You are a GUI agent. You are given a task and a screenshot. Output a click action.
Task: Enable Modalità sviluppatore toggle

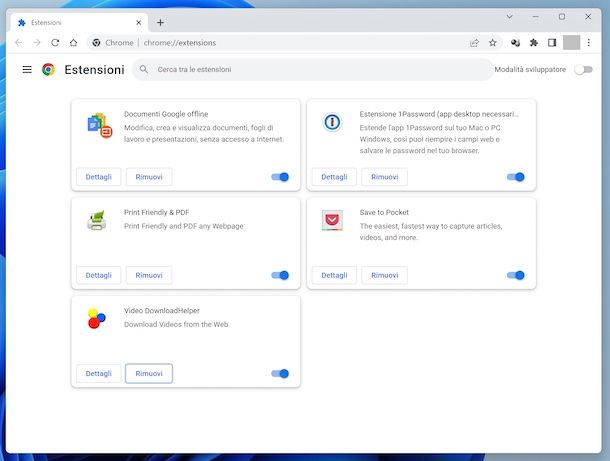pyautogui.click(x=584, y=70)
